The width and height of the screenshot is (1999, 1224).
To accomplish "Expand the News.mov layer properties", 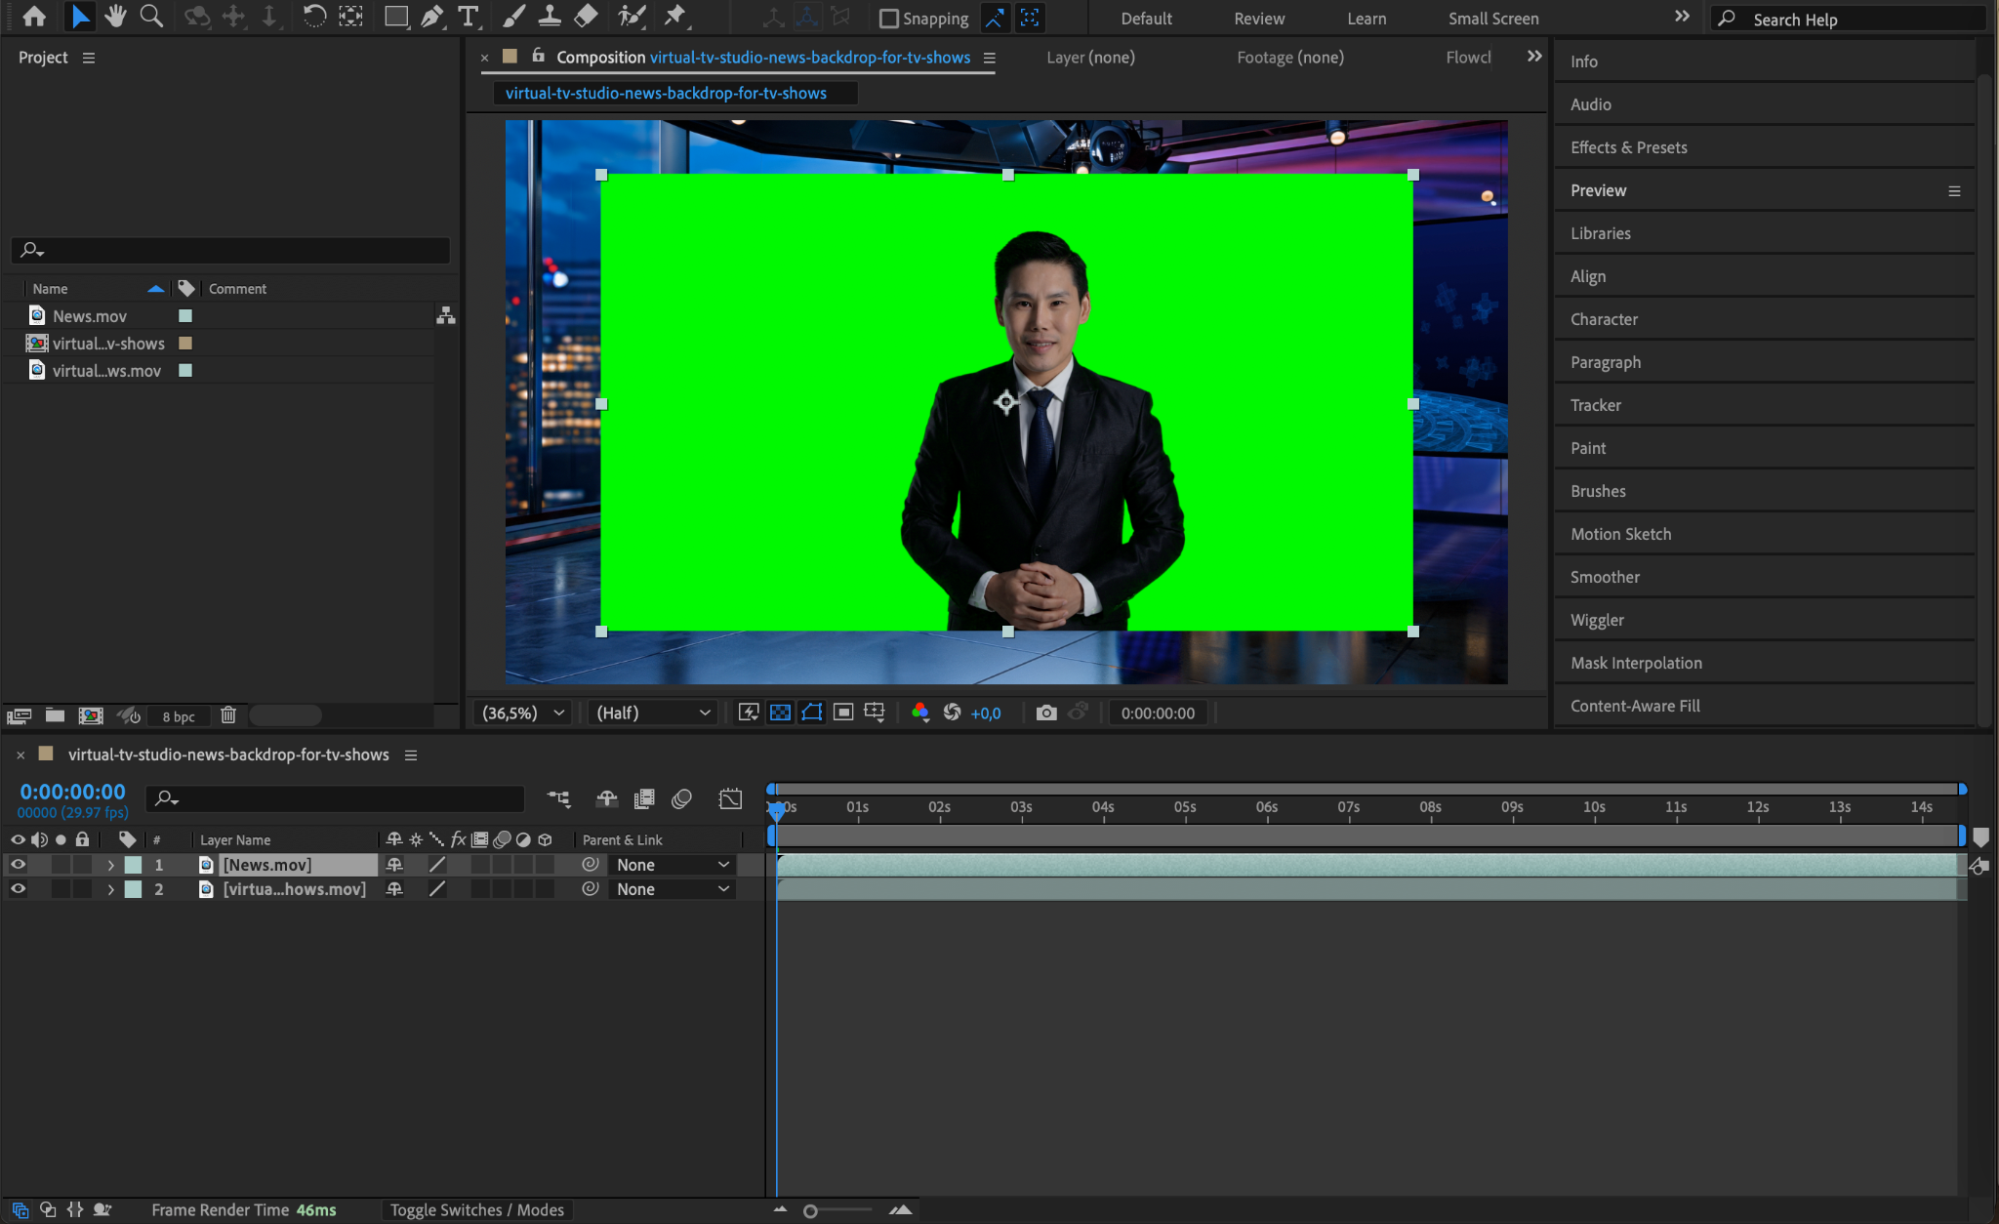I will tap(110, 865).
